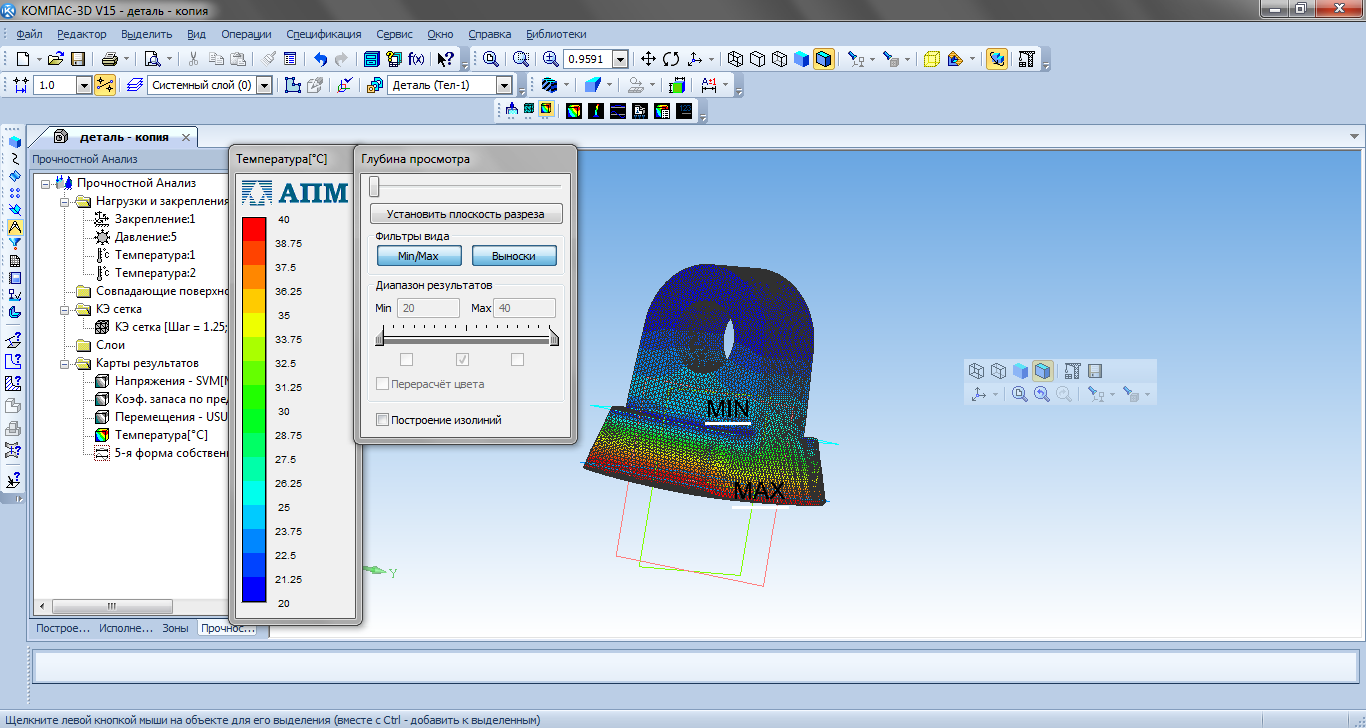This screenshot has width=1366, height=728.
Task: Select Давление:5 load in tree
Action: point(145,237)
